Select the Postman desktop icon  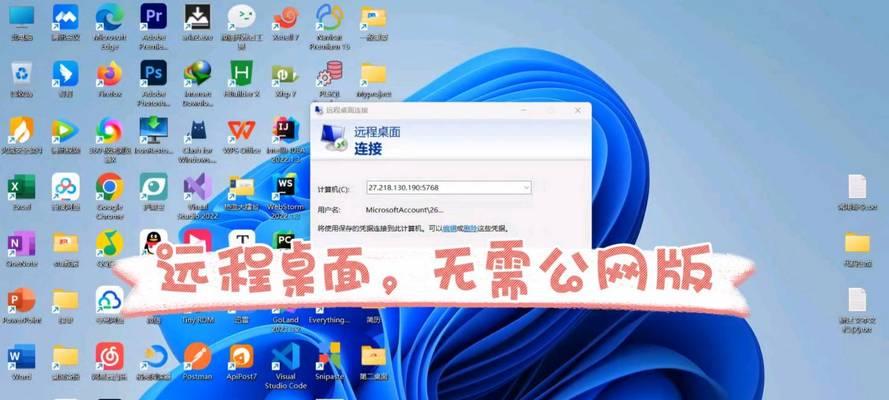tap(197, 357)
